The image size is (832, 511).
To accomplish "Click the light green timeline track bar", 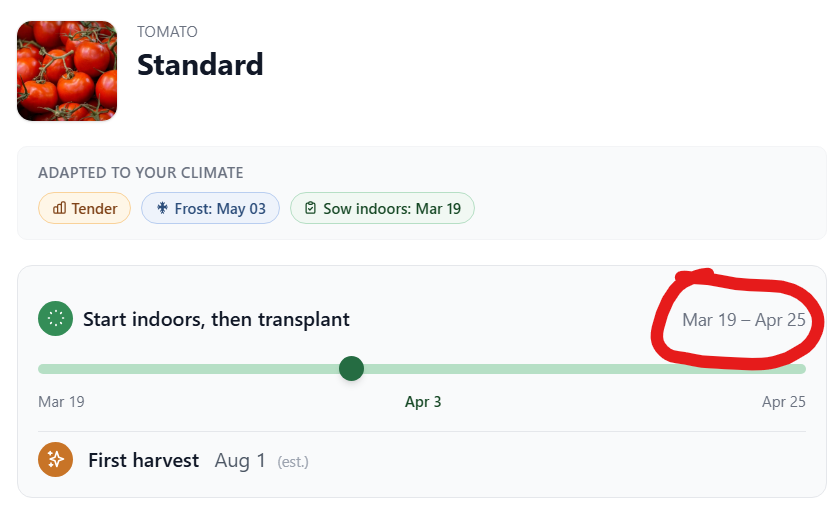I will point(580,369).
